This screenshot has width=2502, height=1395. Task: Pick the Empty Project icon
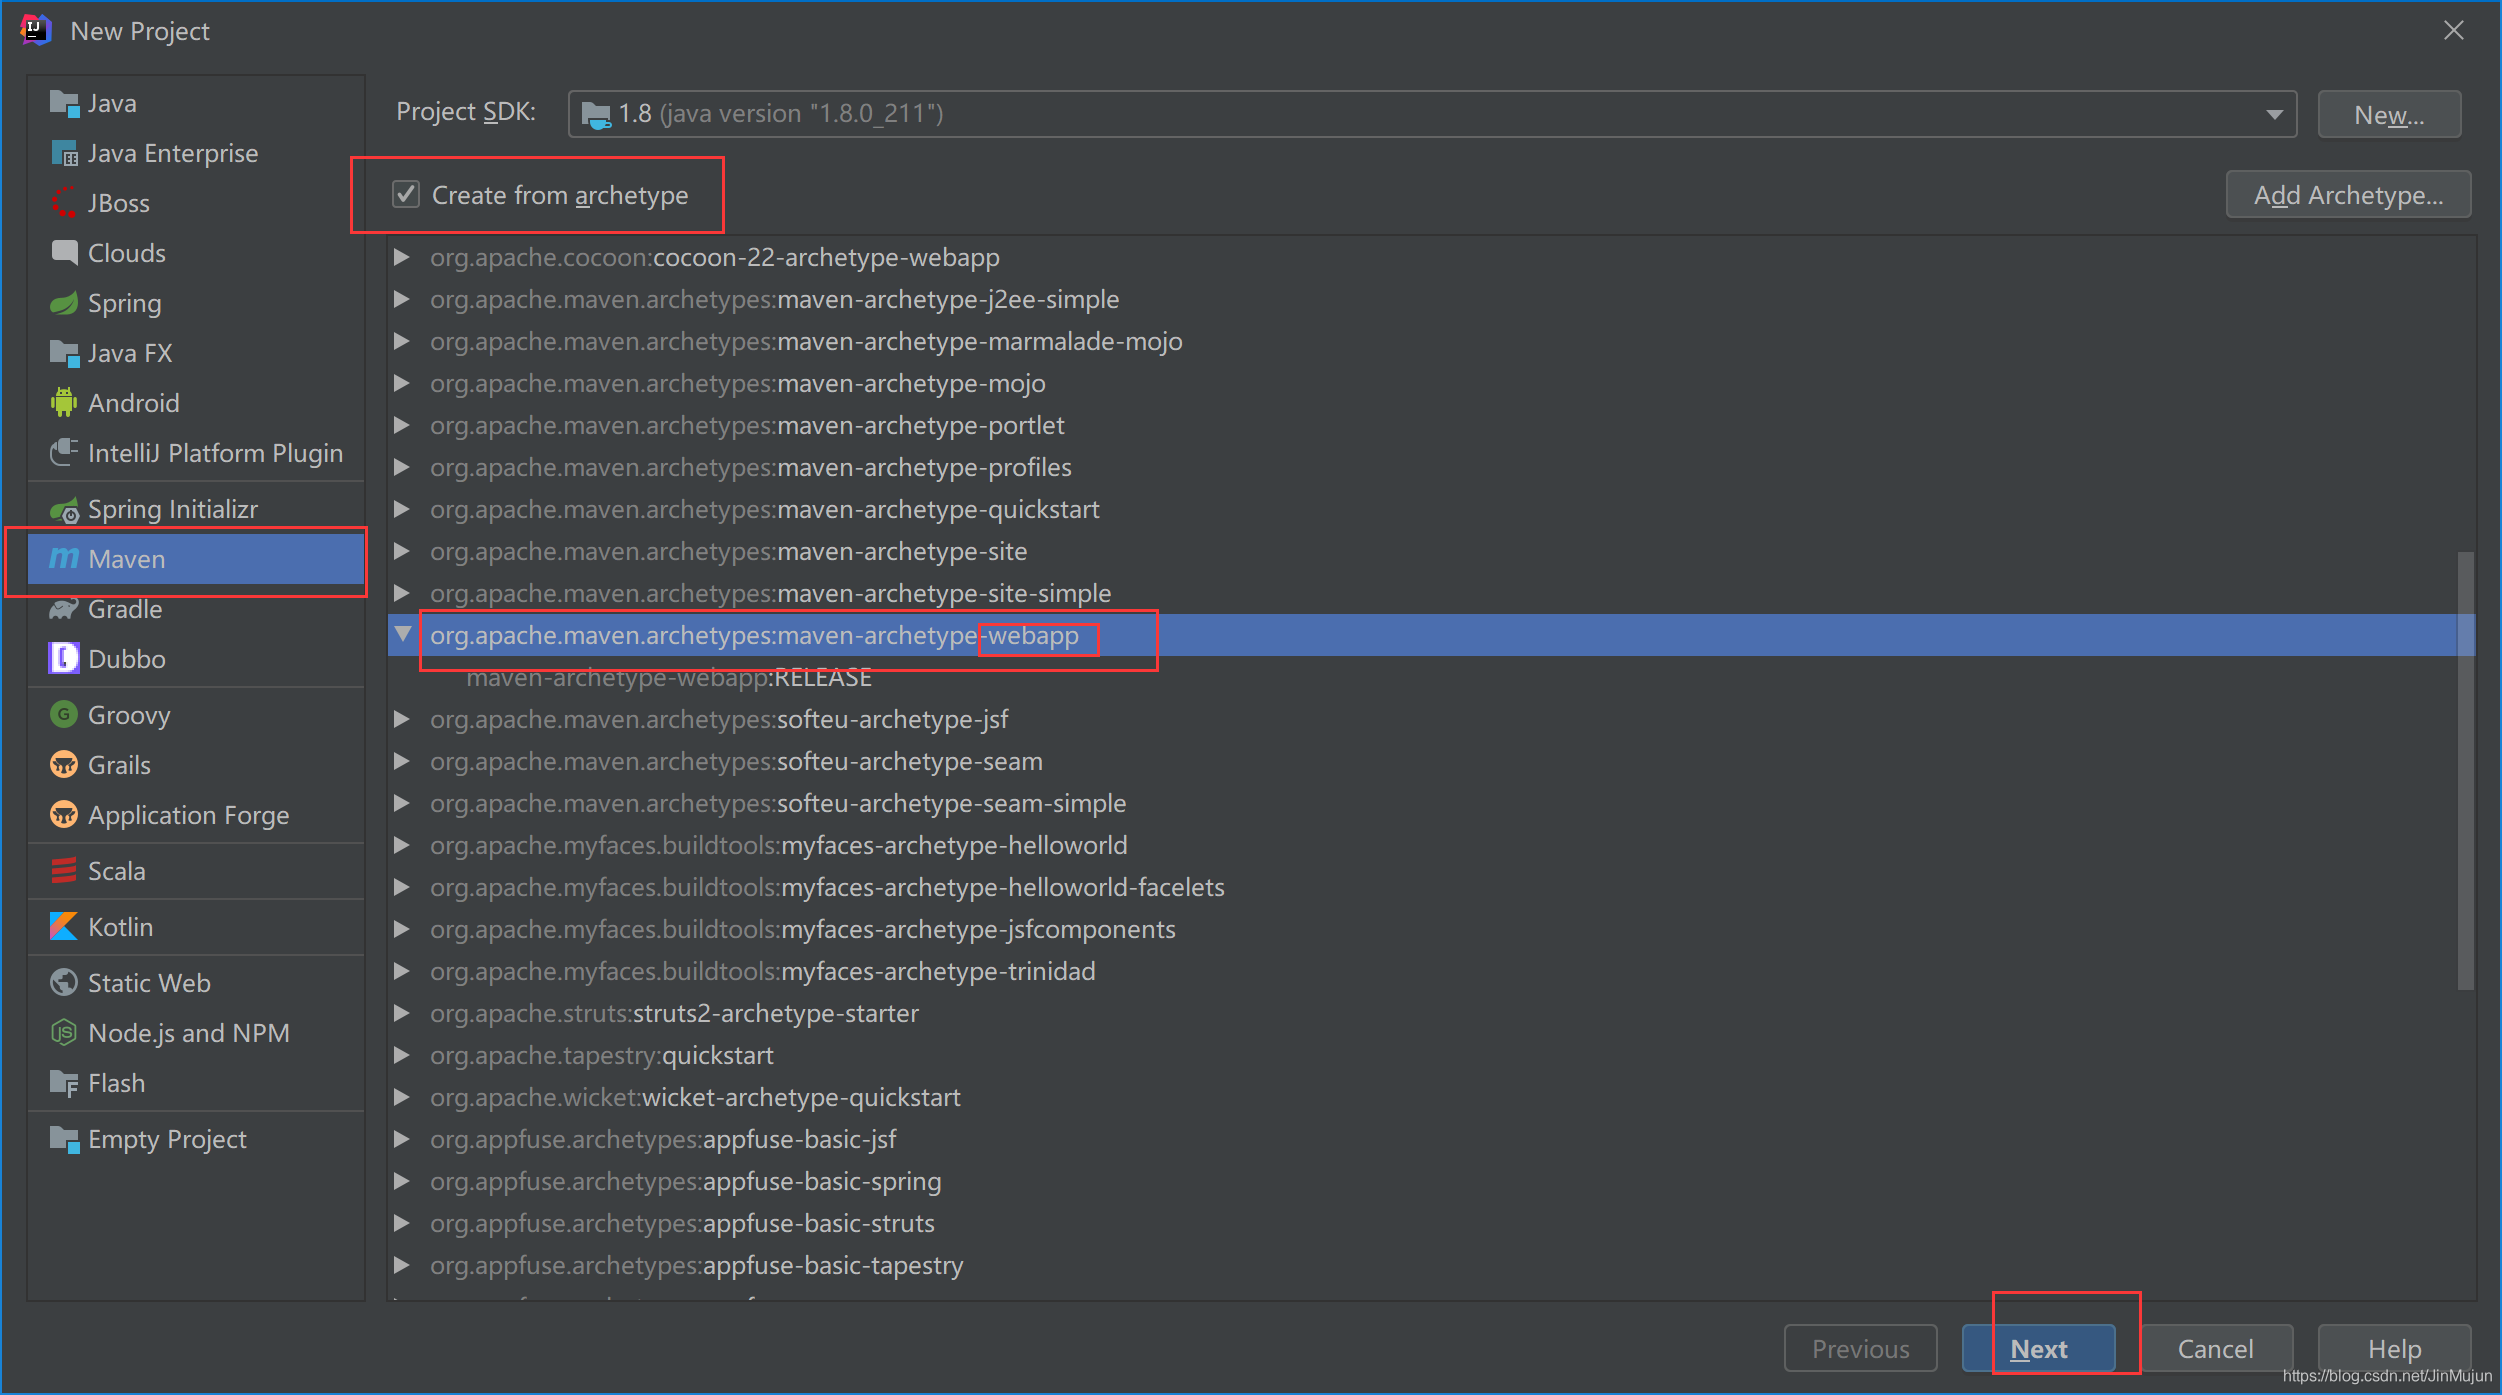[64, 1139]
